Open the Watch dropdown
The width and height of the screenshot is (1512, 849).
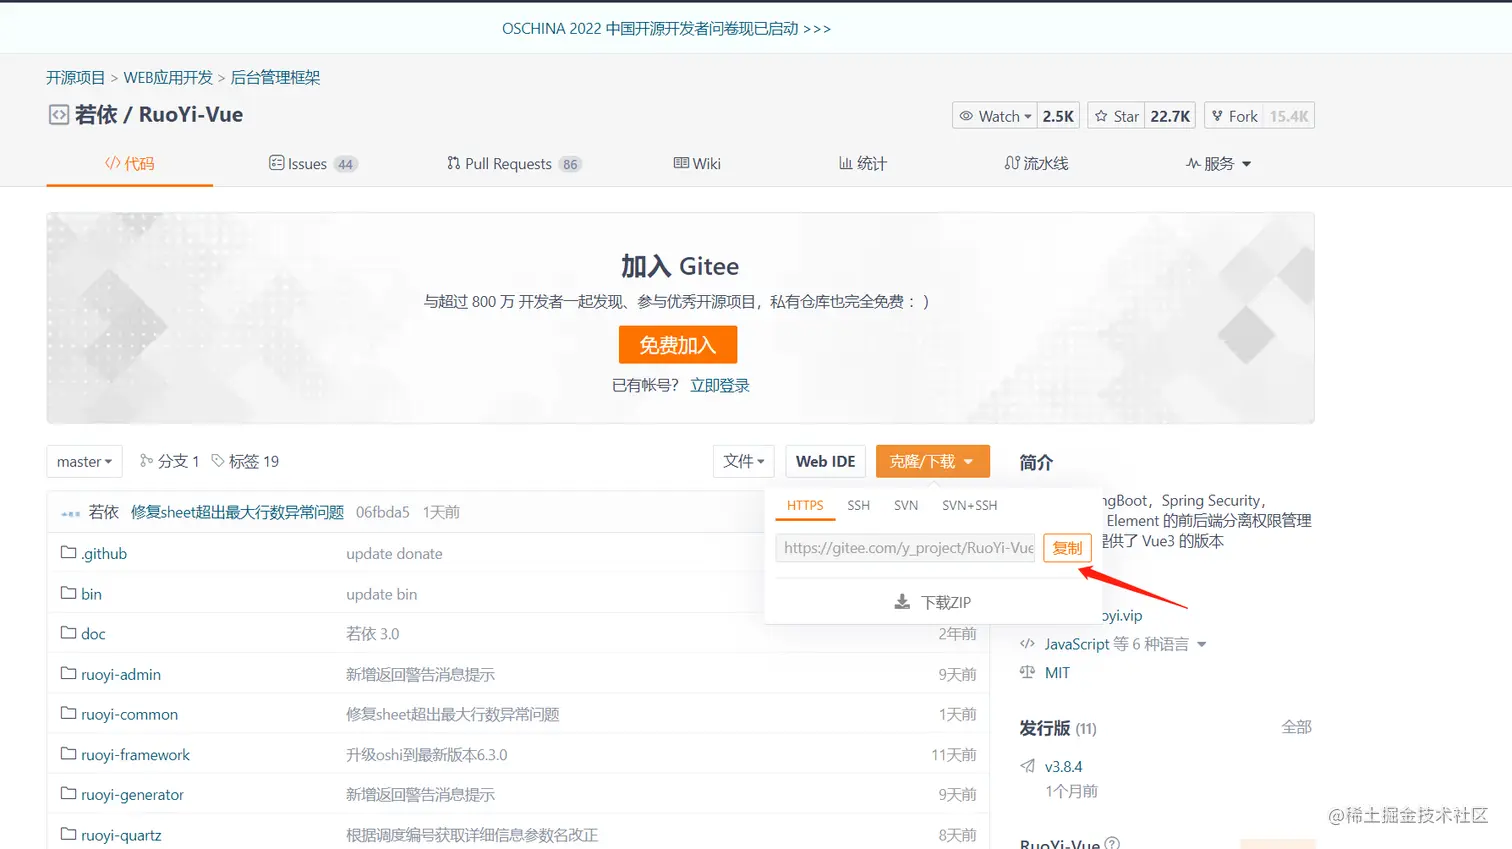click(x=995, y=116)
